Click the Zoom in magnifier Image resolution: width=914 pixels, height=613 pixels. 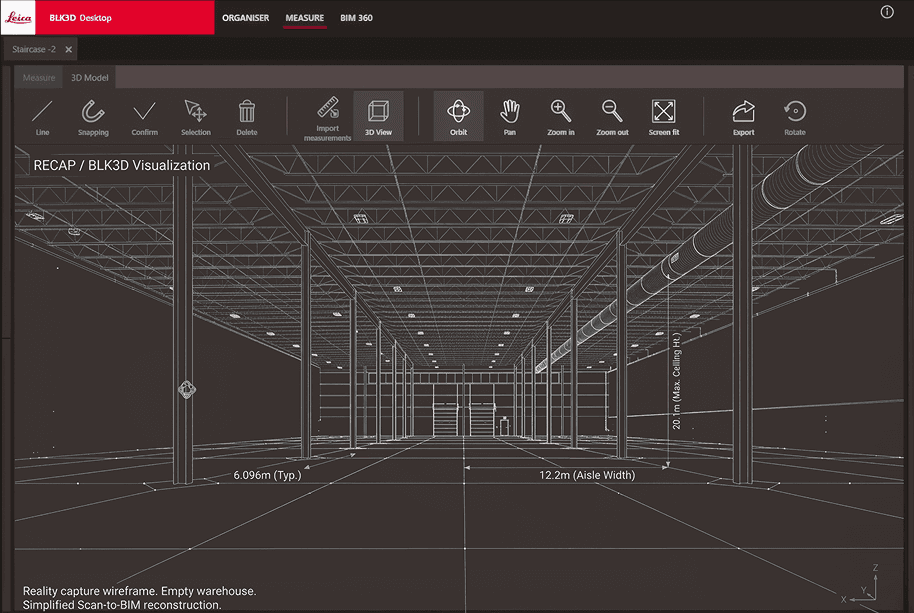coord(561,117)
